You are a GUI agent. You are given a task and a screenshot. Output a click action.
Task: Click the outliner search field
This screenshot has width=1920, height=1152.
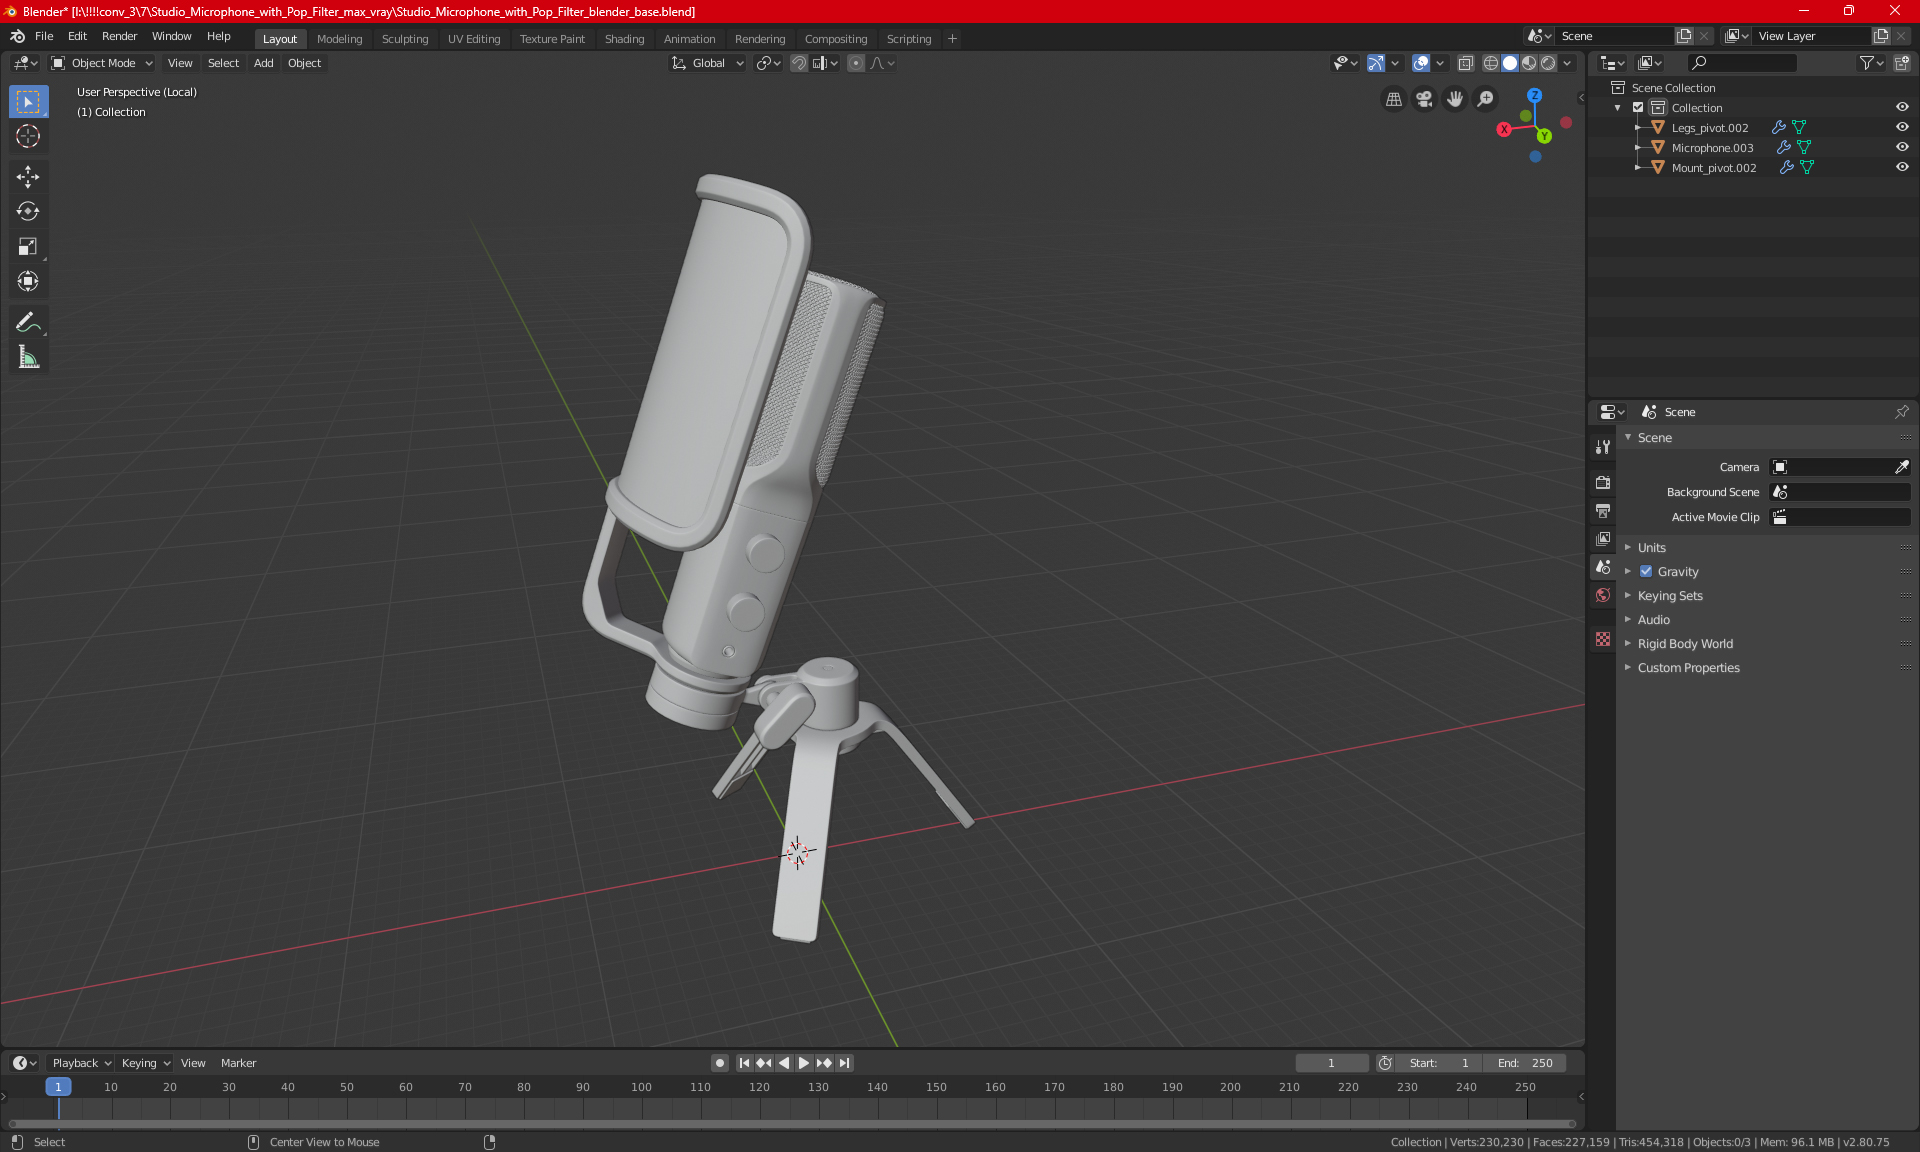(x=1741, y=63)
